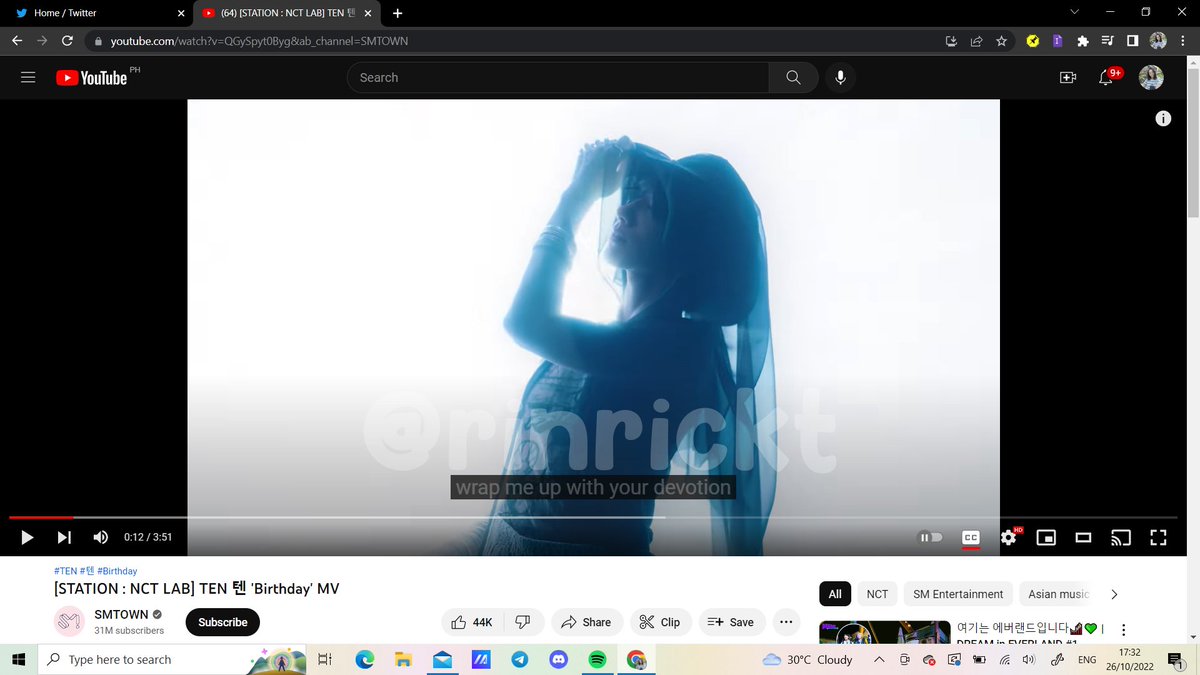Open notifications bell with 9+ badge

(x=1106, y=78)
